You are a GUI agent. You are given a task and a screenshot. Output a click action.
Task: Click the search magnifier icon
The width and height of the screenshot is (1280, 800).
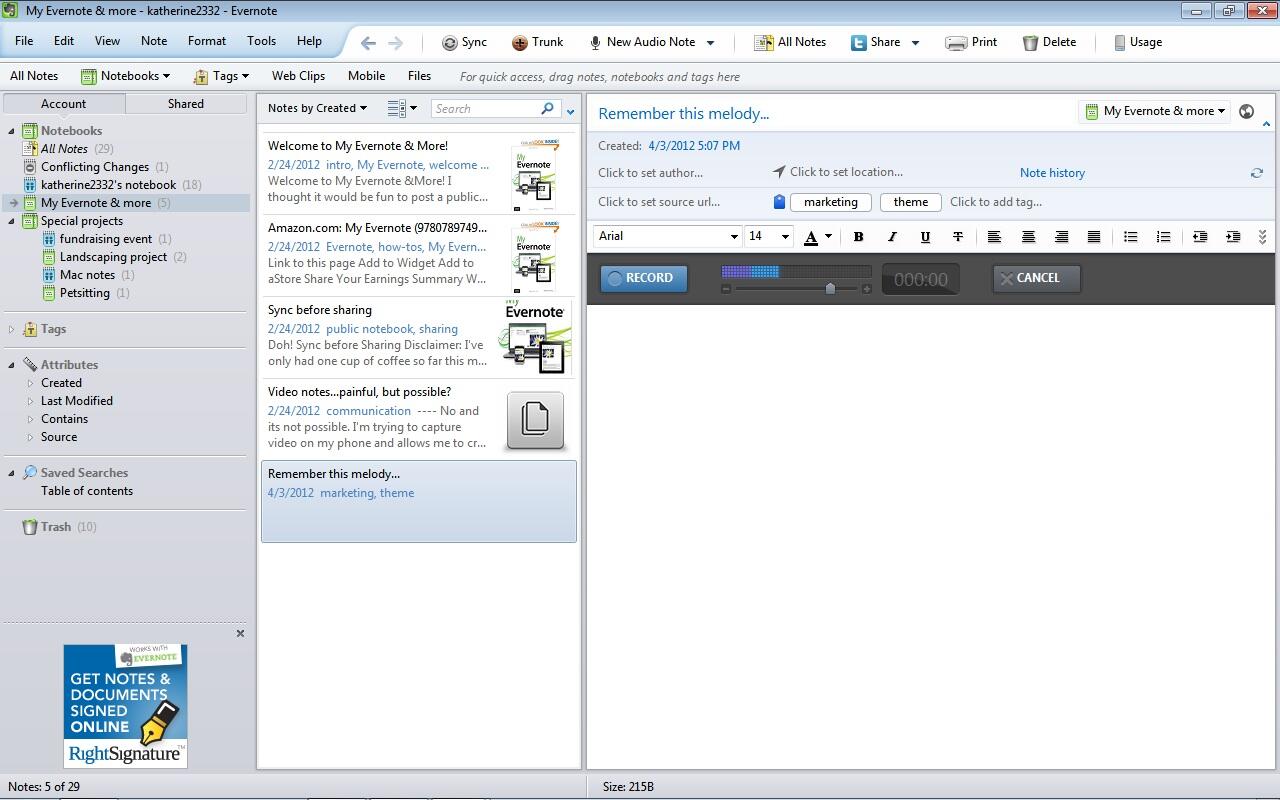(547, 108)
